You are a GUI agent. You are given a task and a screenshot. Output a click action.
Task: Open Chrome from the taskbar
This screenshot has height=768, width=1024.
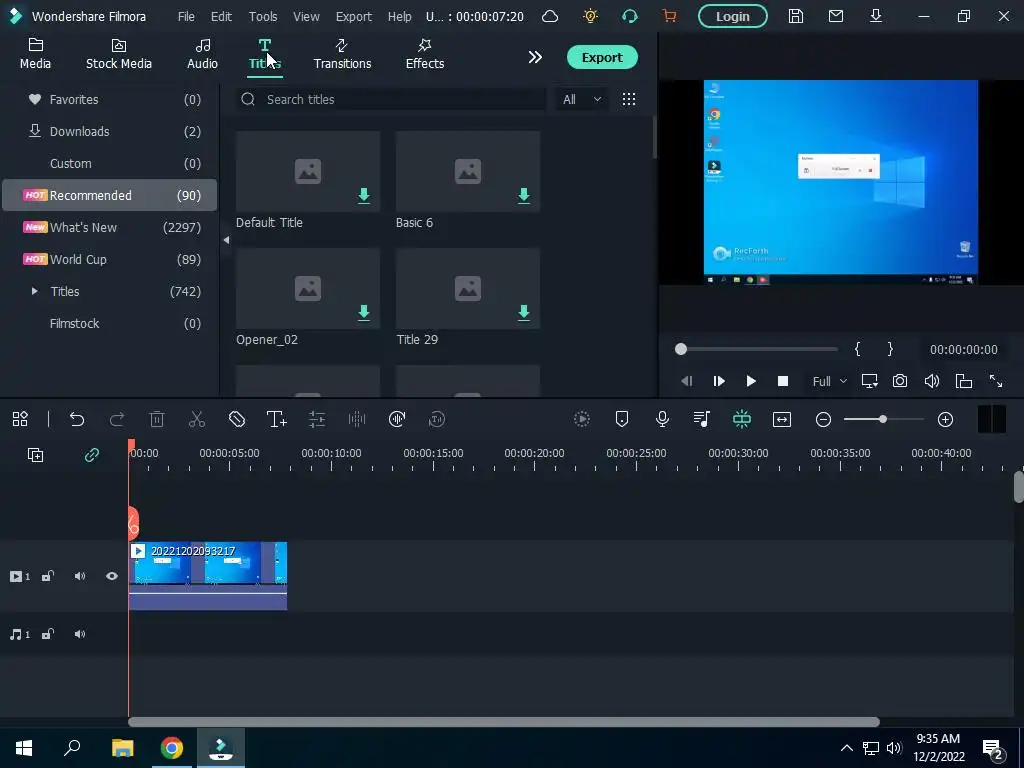[172, 748]
